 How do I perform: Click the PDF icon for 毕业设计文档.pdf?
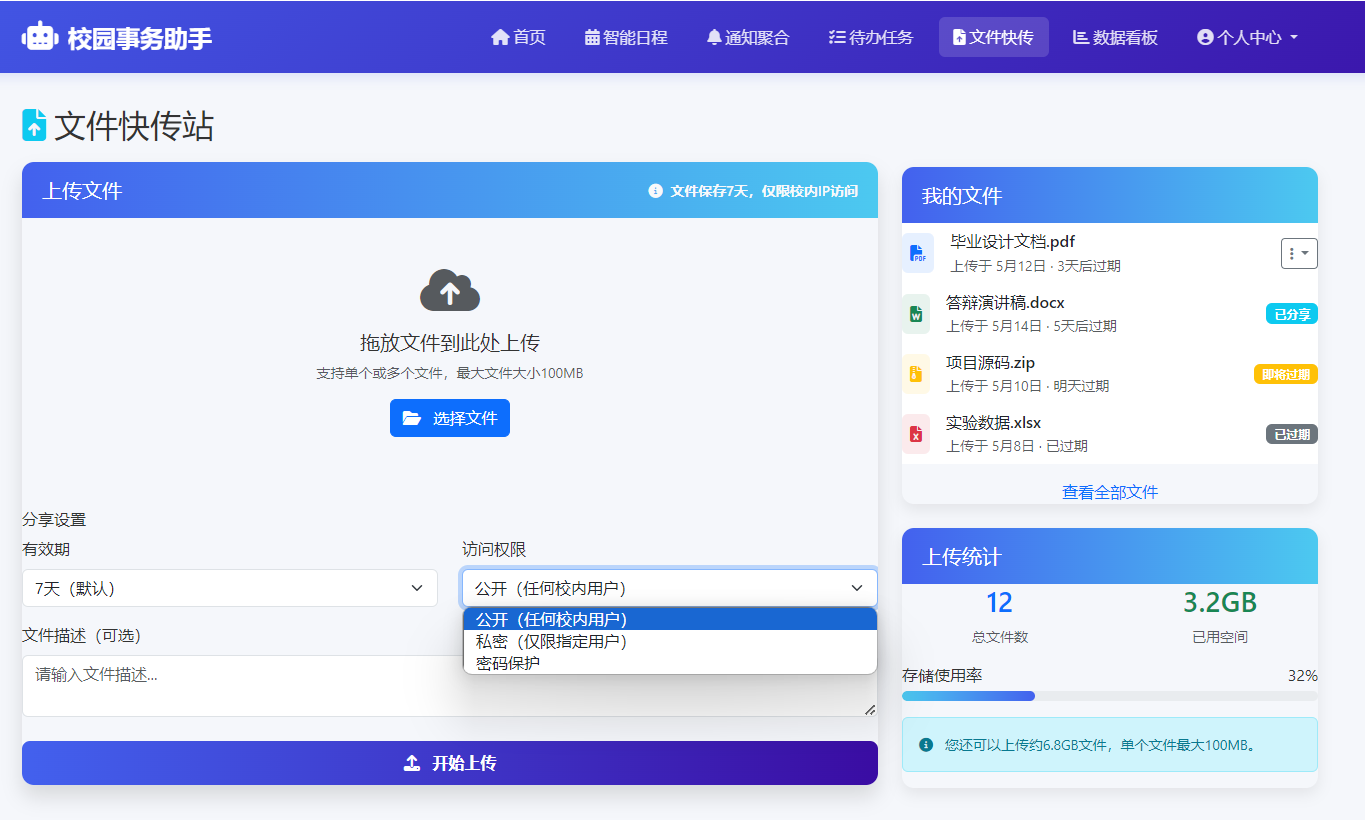point(917,252)
